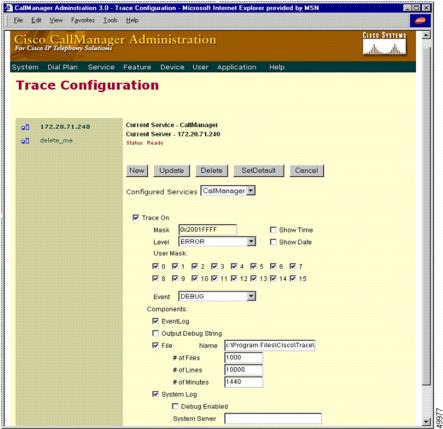Click the Internet Explorer icon in title bar
This screenshot has height=429, width=443.
9,8
